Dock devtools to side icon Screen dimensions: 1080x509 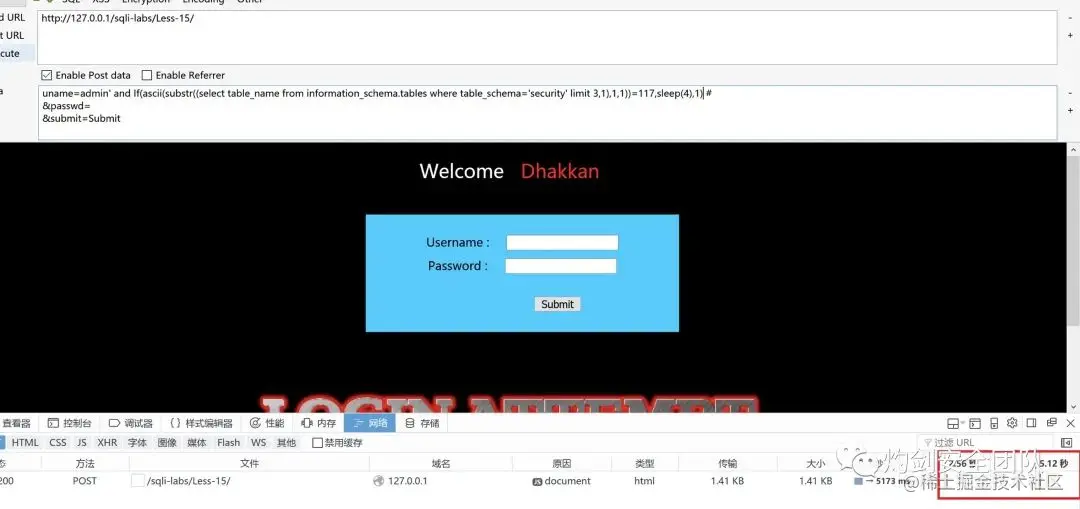click(x=1031, y=423)
